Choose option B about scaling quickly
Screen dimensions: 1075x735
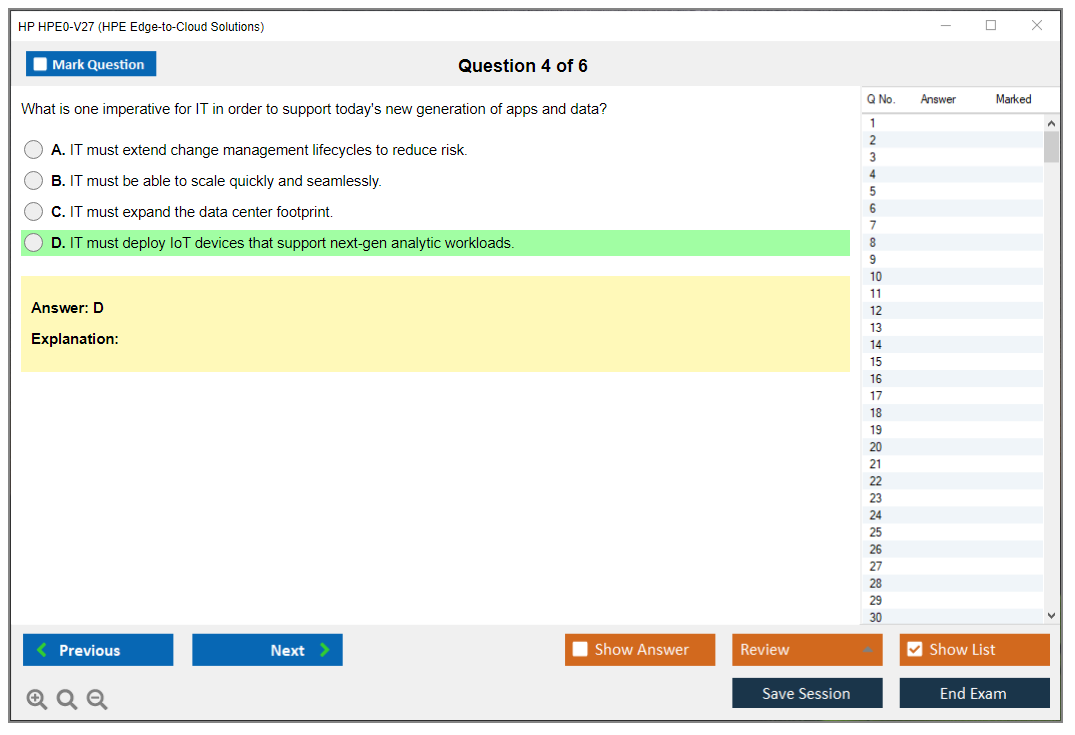[34, 181]
